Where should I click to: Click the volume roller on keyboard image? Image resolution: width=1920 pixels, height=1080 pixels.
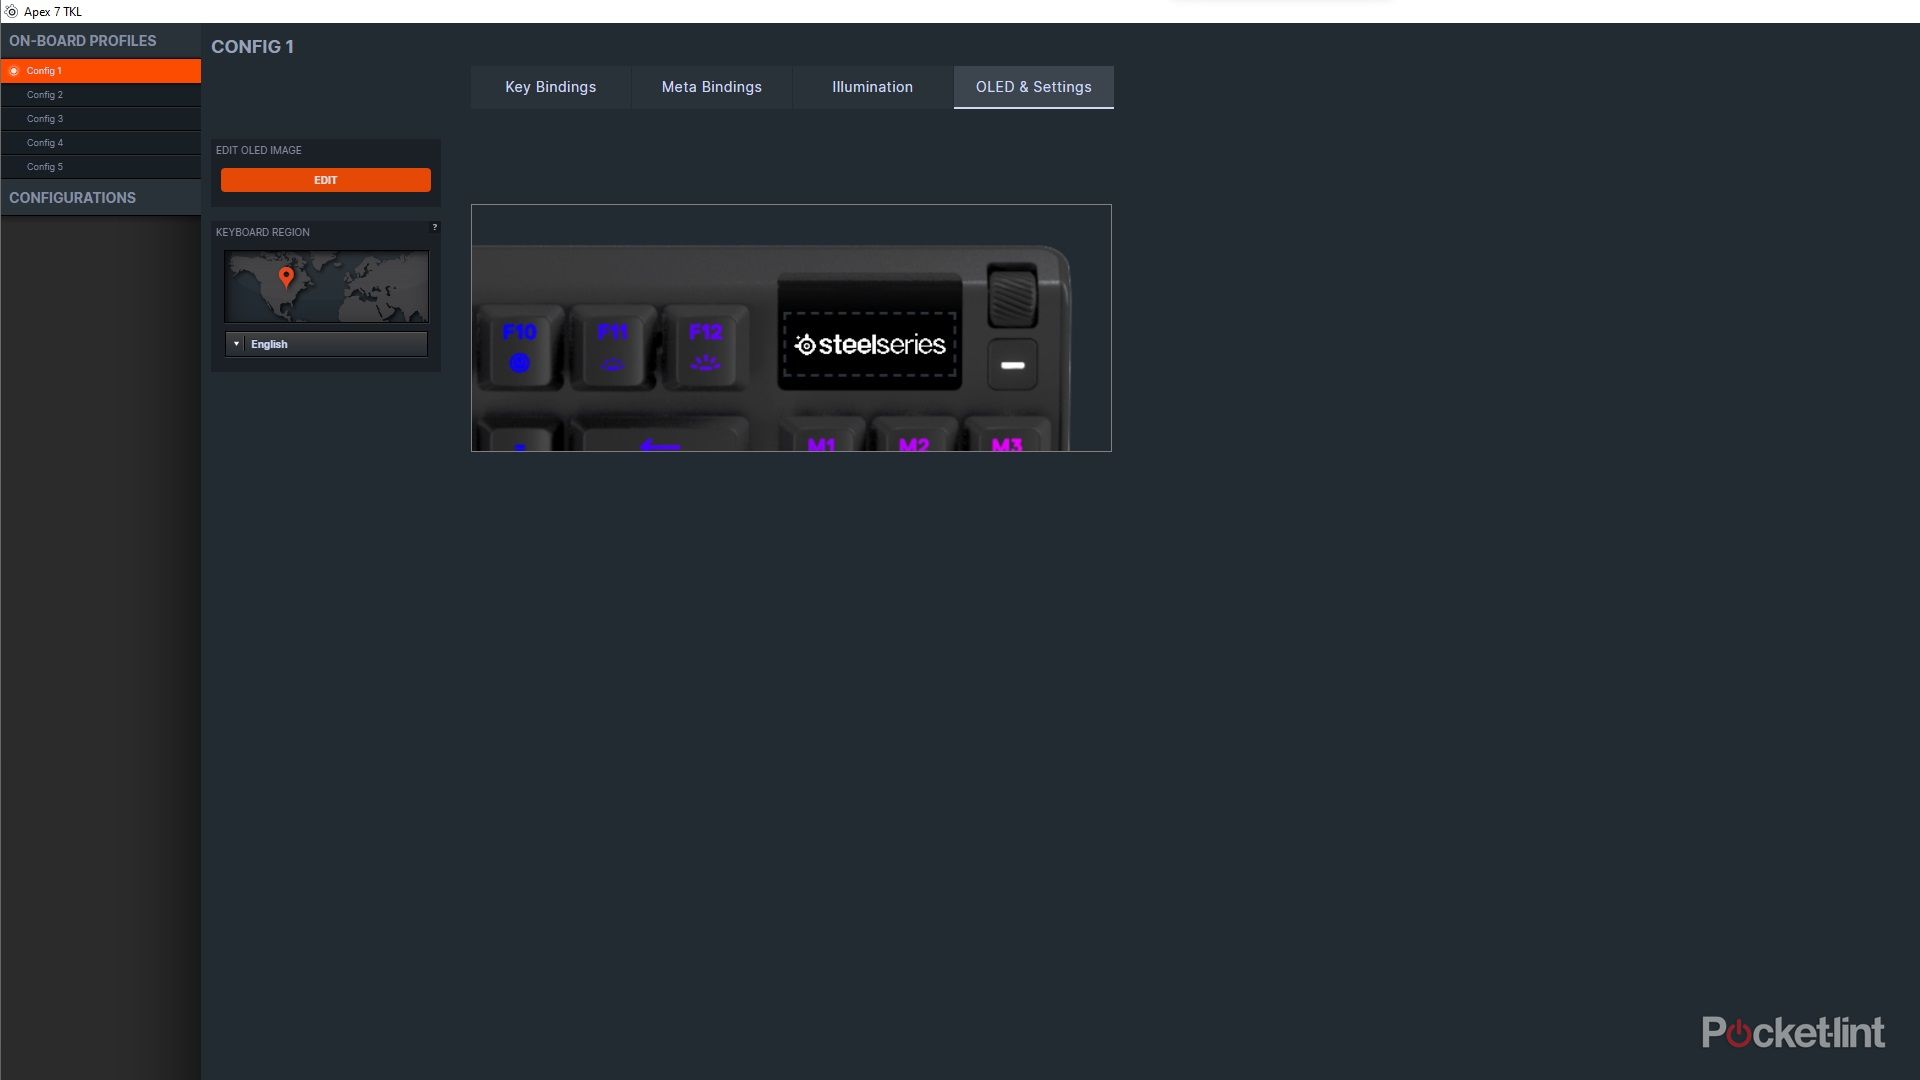(1012, 296)
